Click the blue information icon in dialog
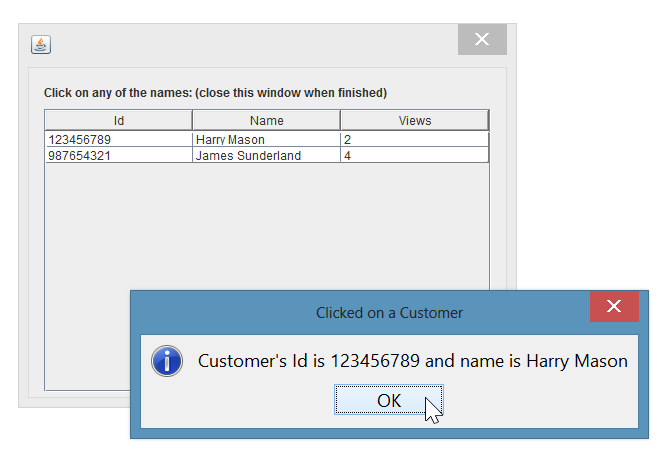This screenshot has width=667, height=460. [x=167, y=361]
